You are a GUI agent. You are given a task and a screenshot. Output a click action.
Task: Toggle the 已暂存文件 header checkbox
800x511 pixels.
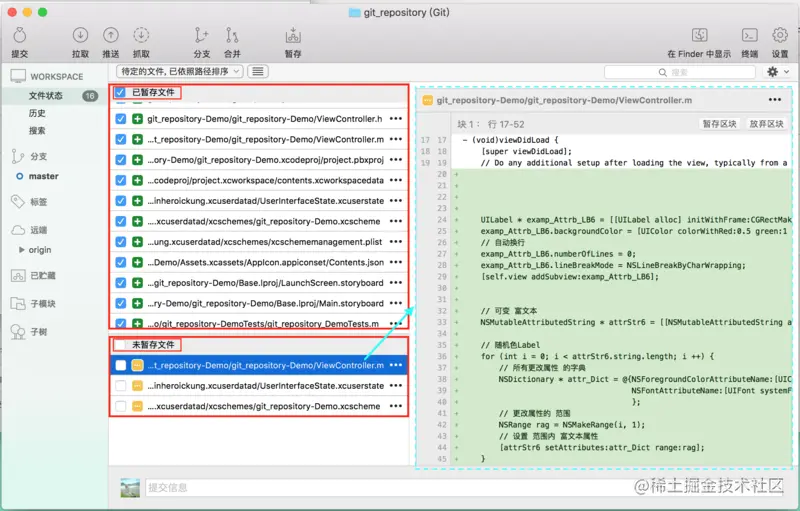point(120,92)
